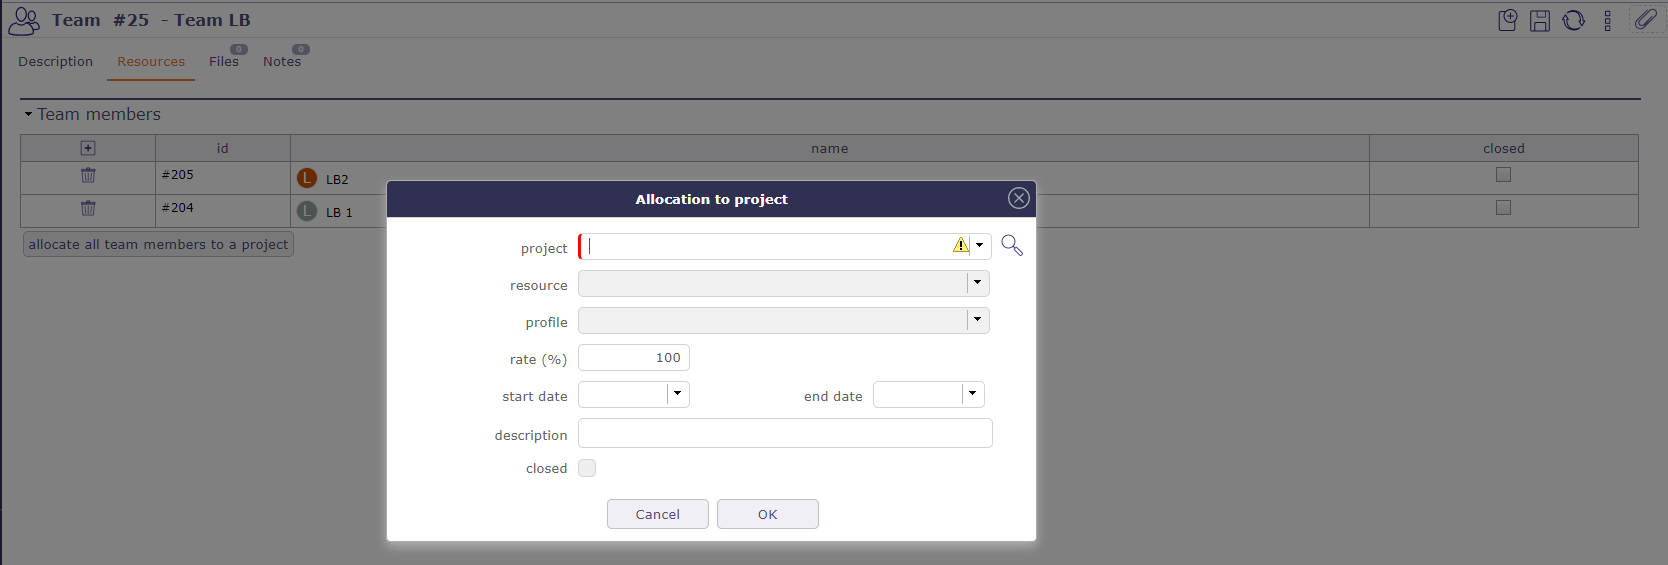This screenshot has height=565, width=1668.
Task: Click the magnifier project search icon
Action: click(x=1012, y=245)
